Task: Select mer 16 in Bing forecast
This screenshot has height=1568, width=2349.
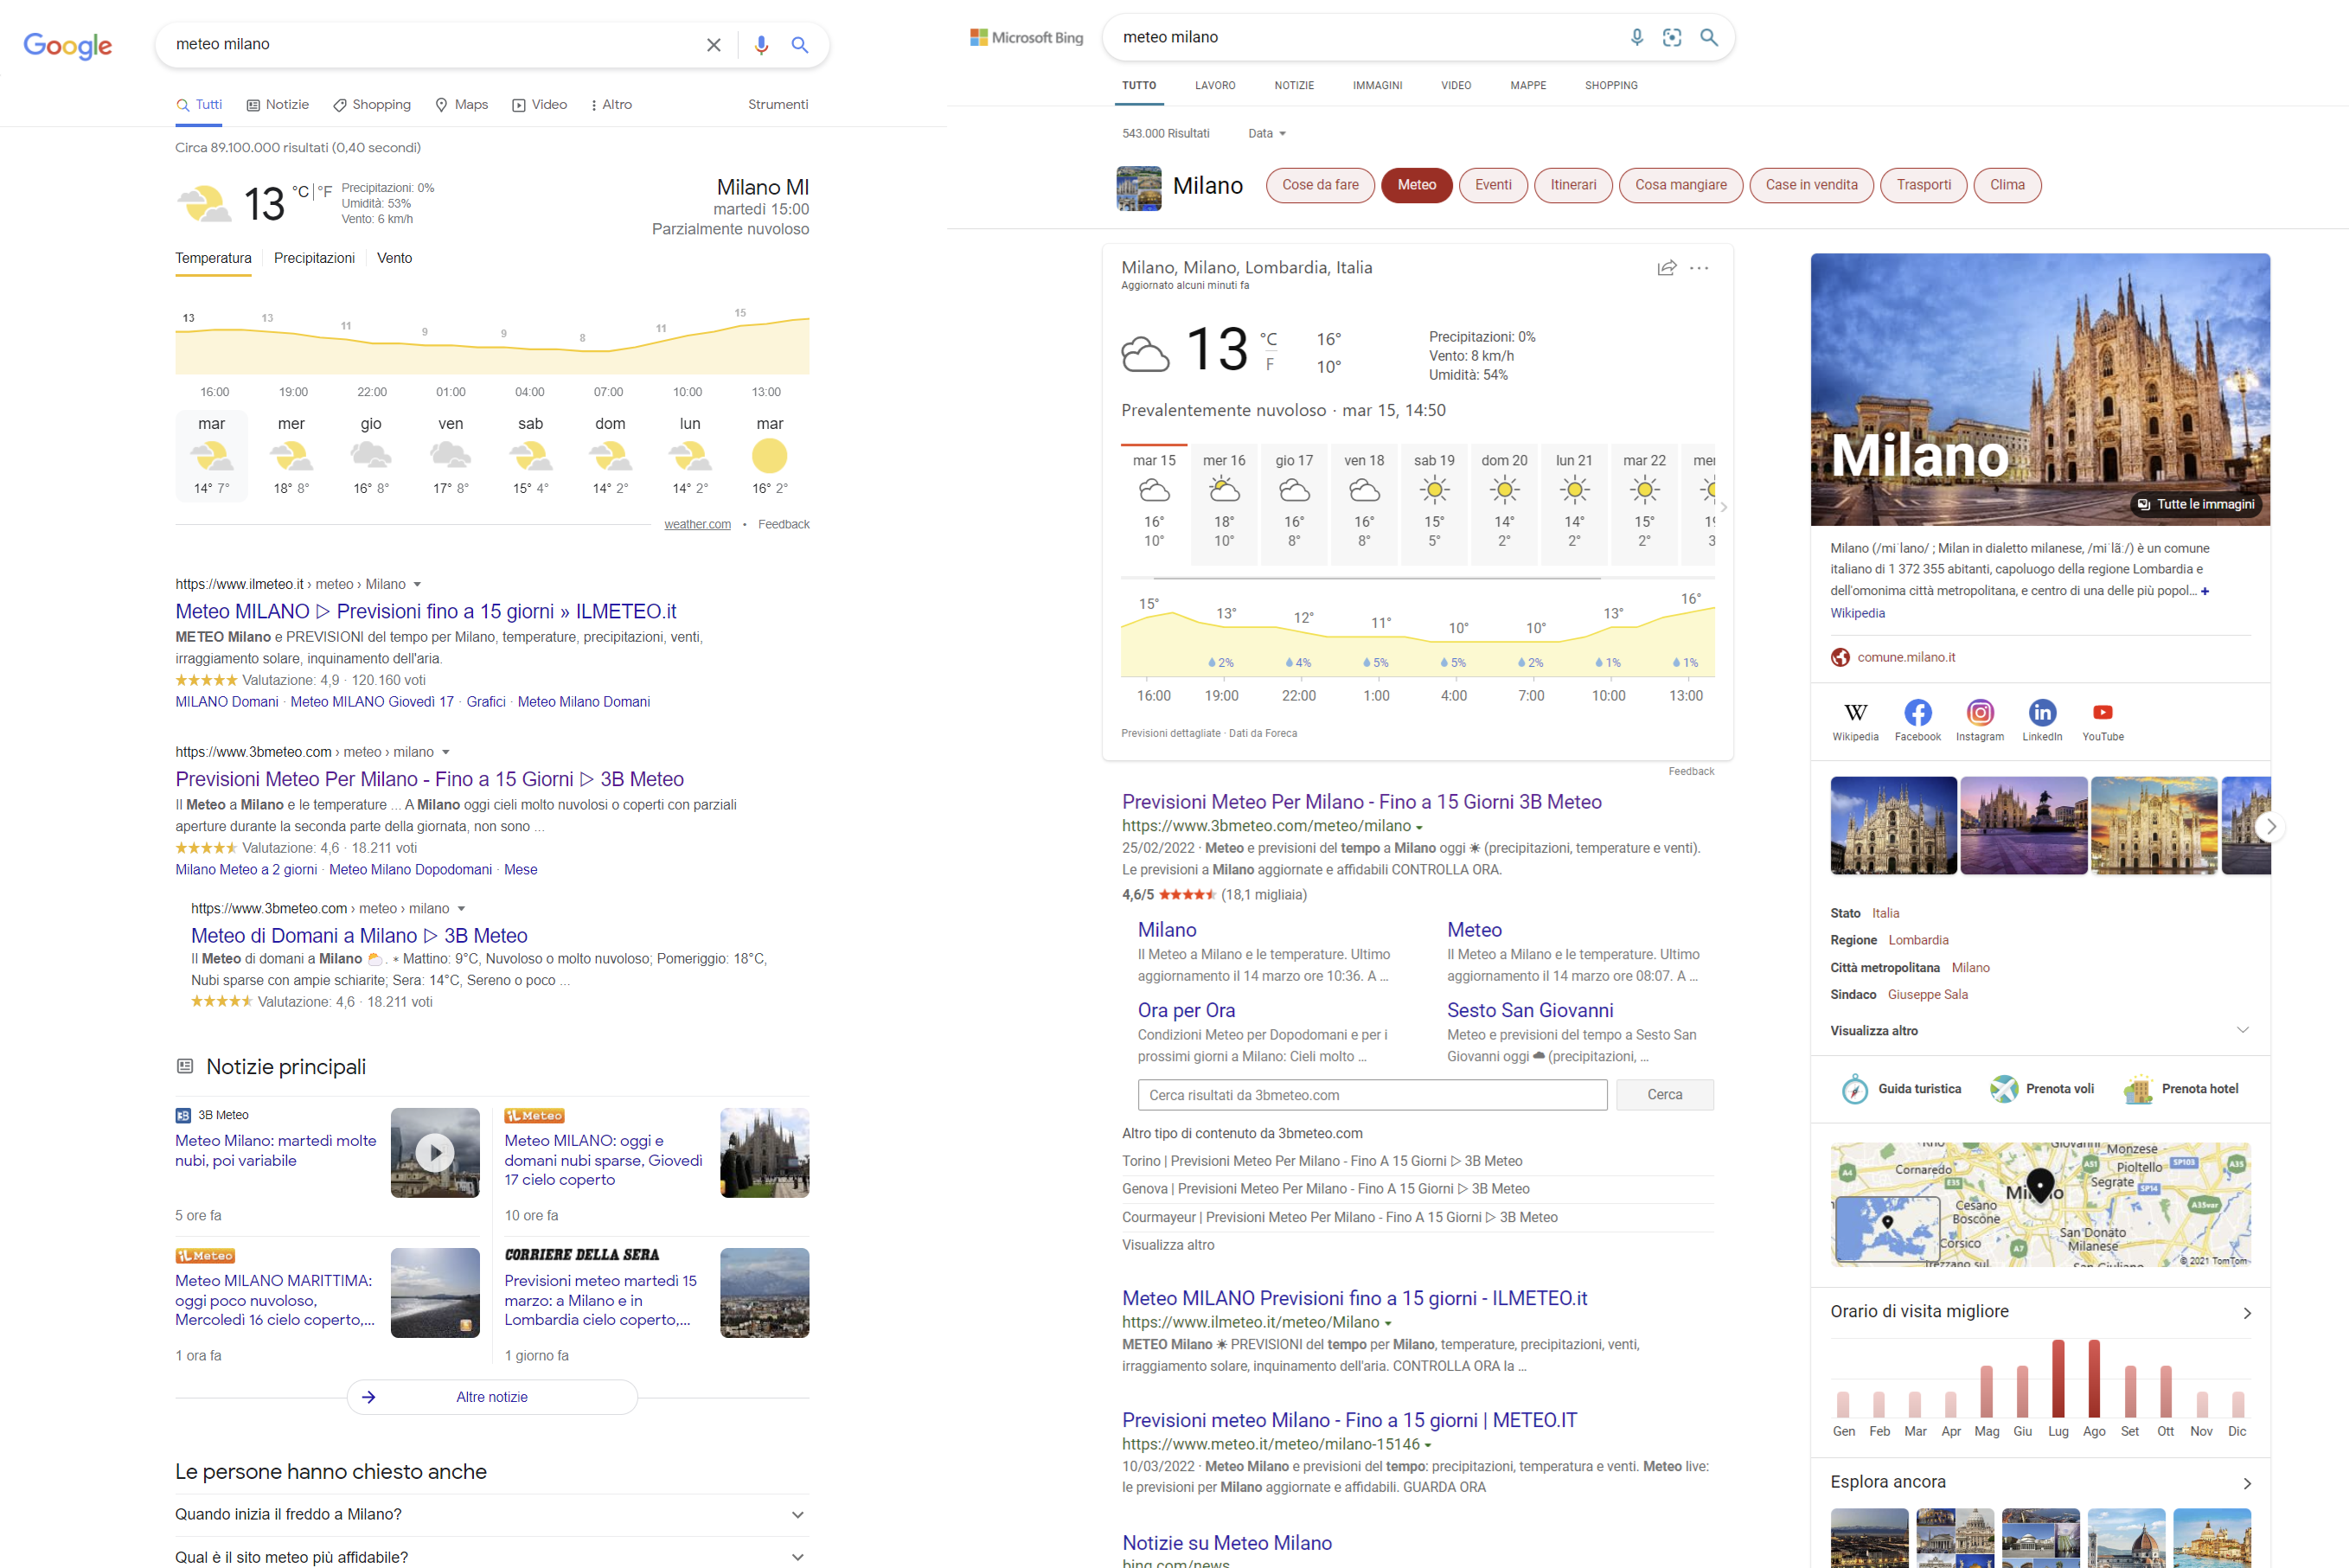Action: 1224,504
